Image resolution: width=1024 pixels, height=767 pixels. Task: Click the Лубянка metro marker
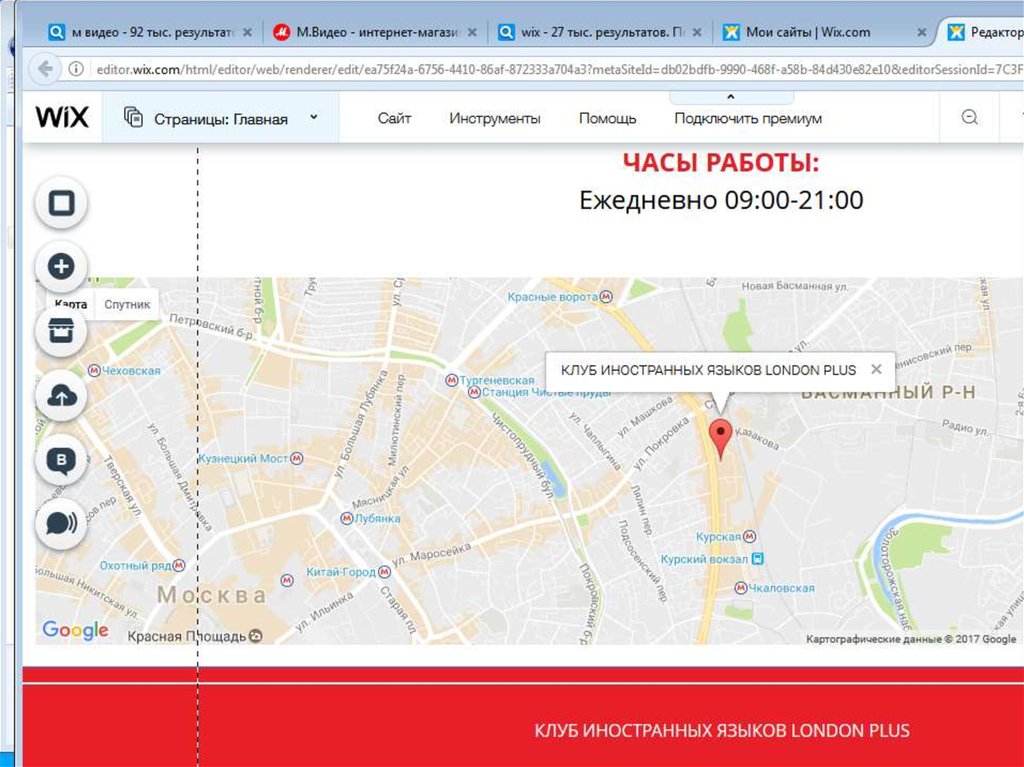347,518
